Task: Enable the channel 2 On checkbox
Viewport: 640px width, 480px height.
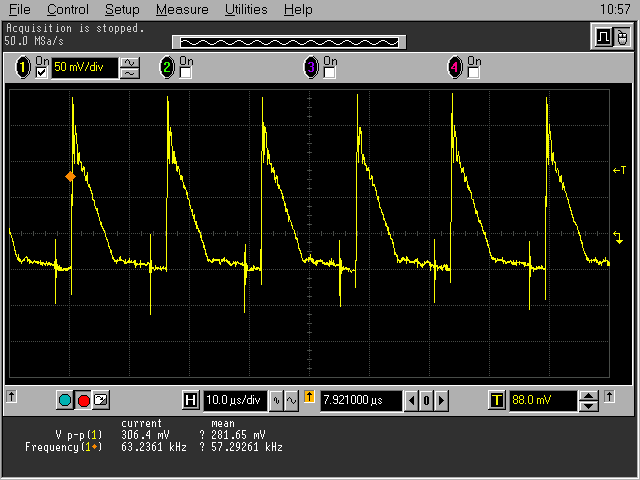Action: tap(186, 73)
